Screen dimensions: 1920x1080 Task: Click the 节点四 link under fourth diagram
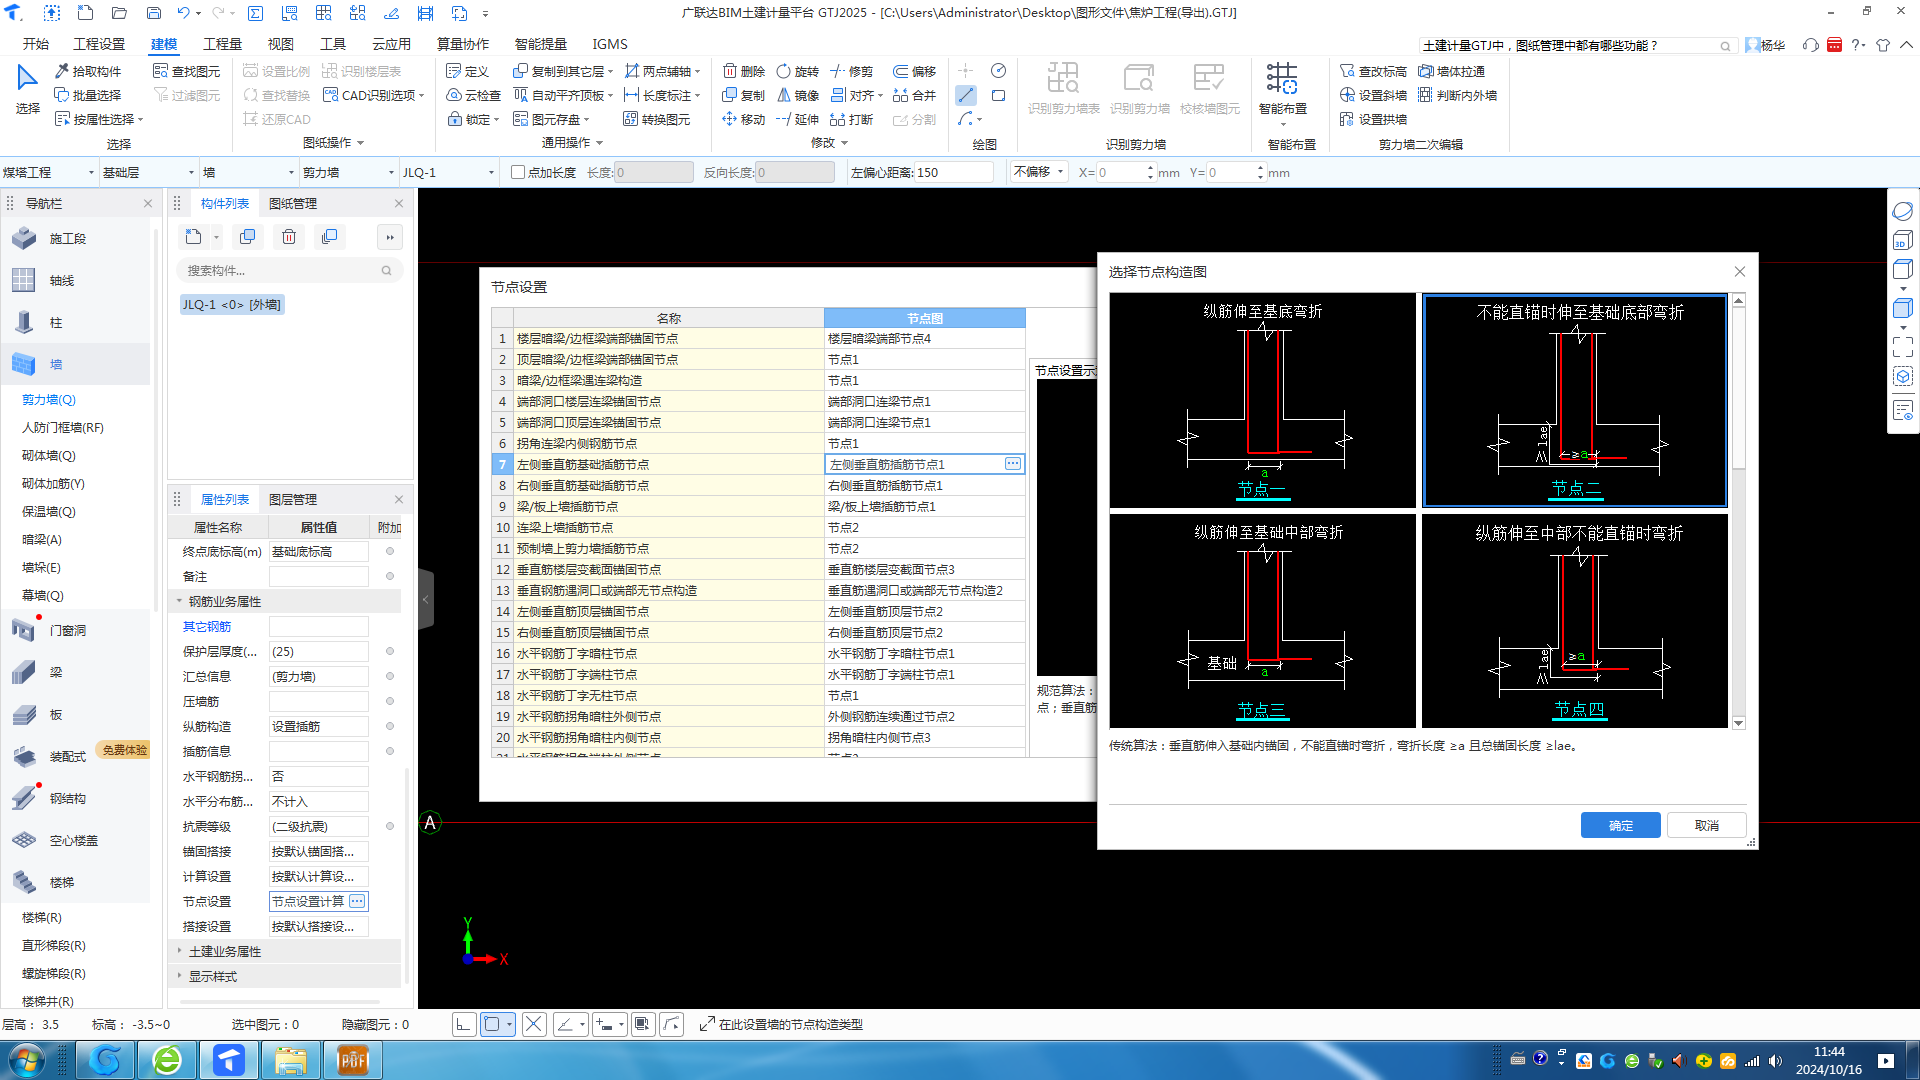1579,709
